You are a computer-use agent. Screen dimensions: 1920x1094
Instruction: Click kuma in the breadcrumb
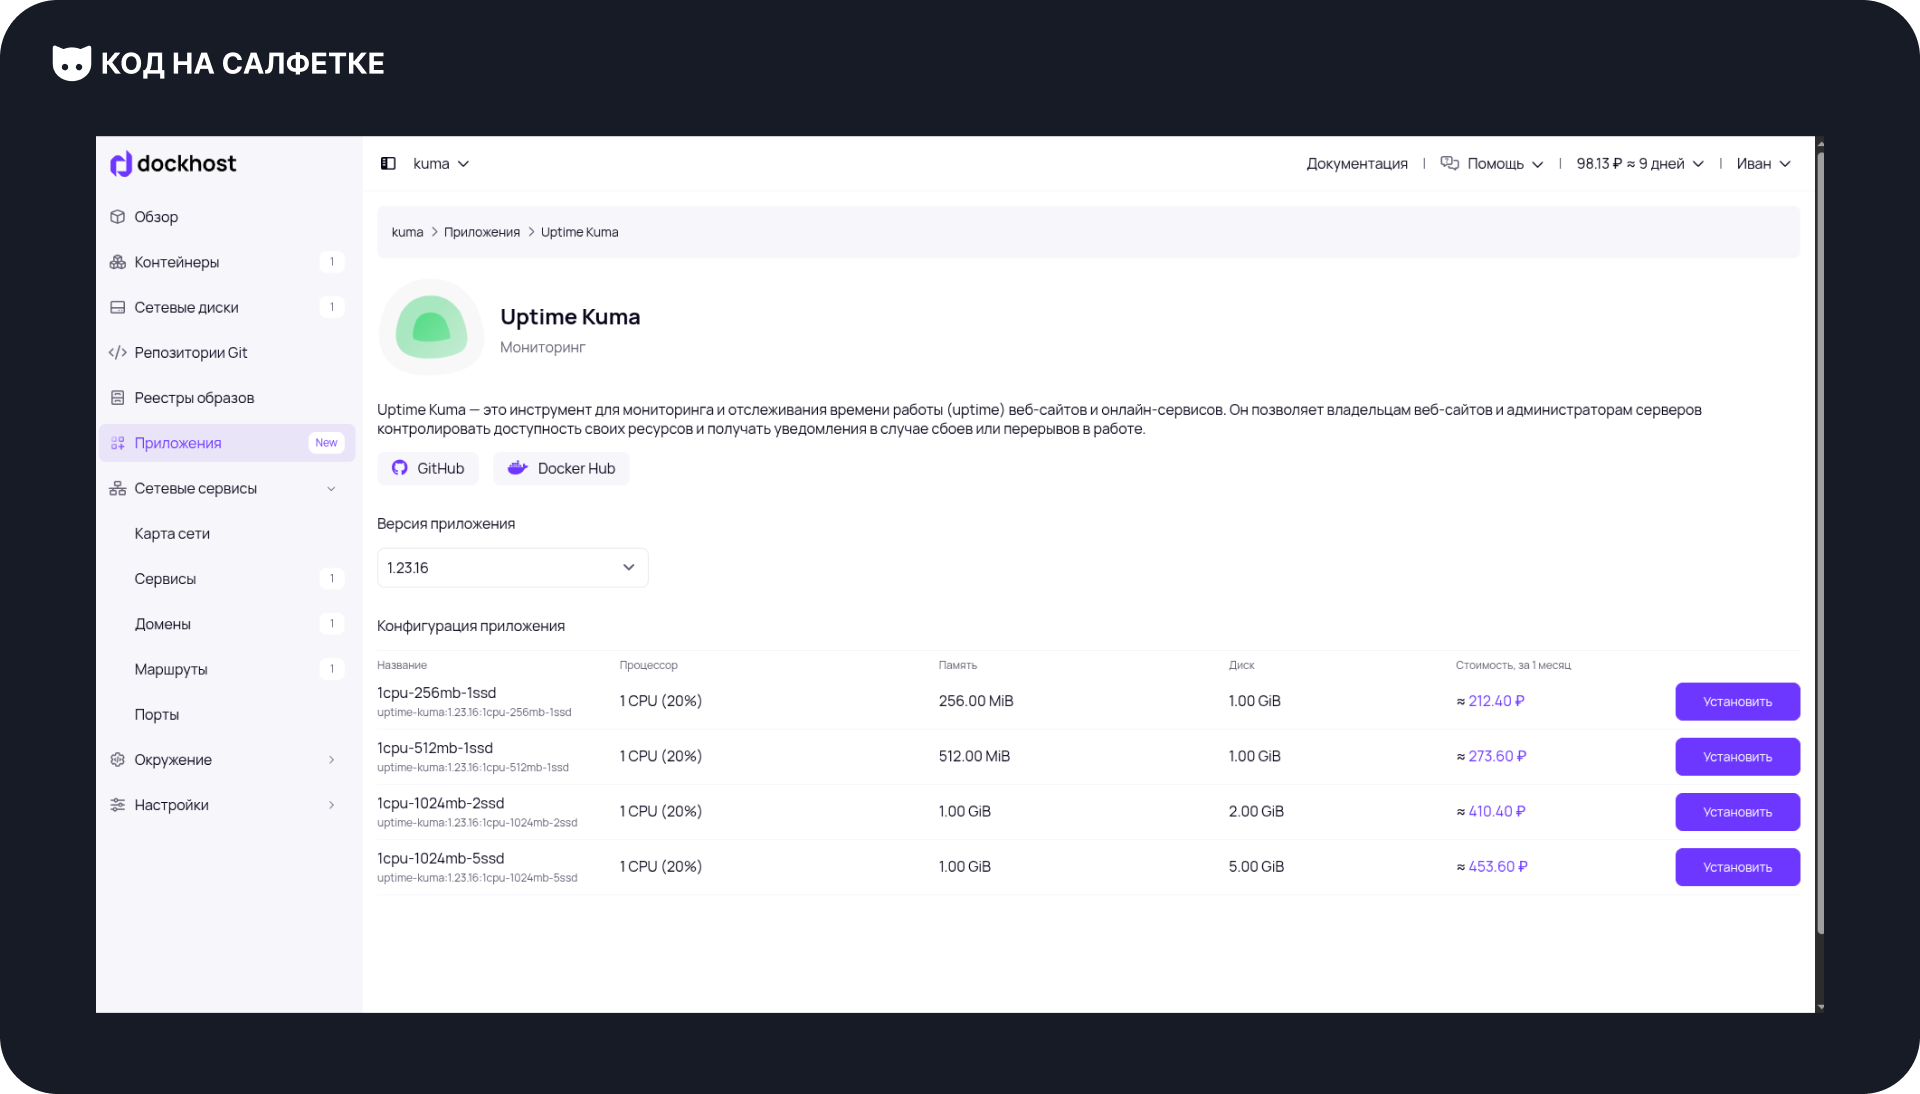tap(407, 232)
